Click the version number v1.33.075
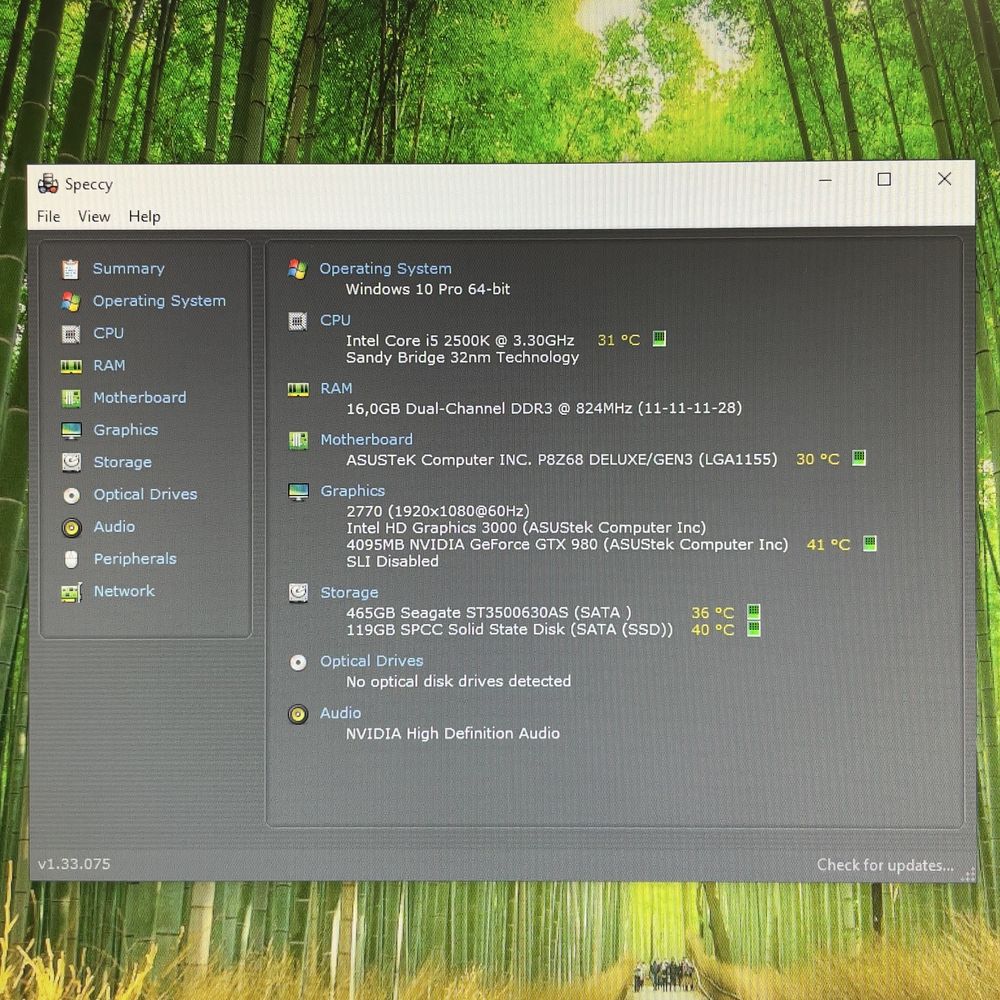Screen dimensions: 1000x1000 74,864
